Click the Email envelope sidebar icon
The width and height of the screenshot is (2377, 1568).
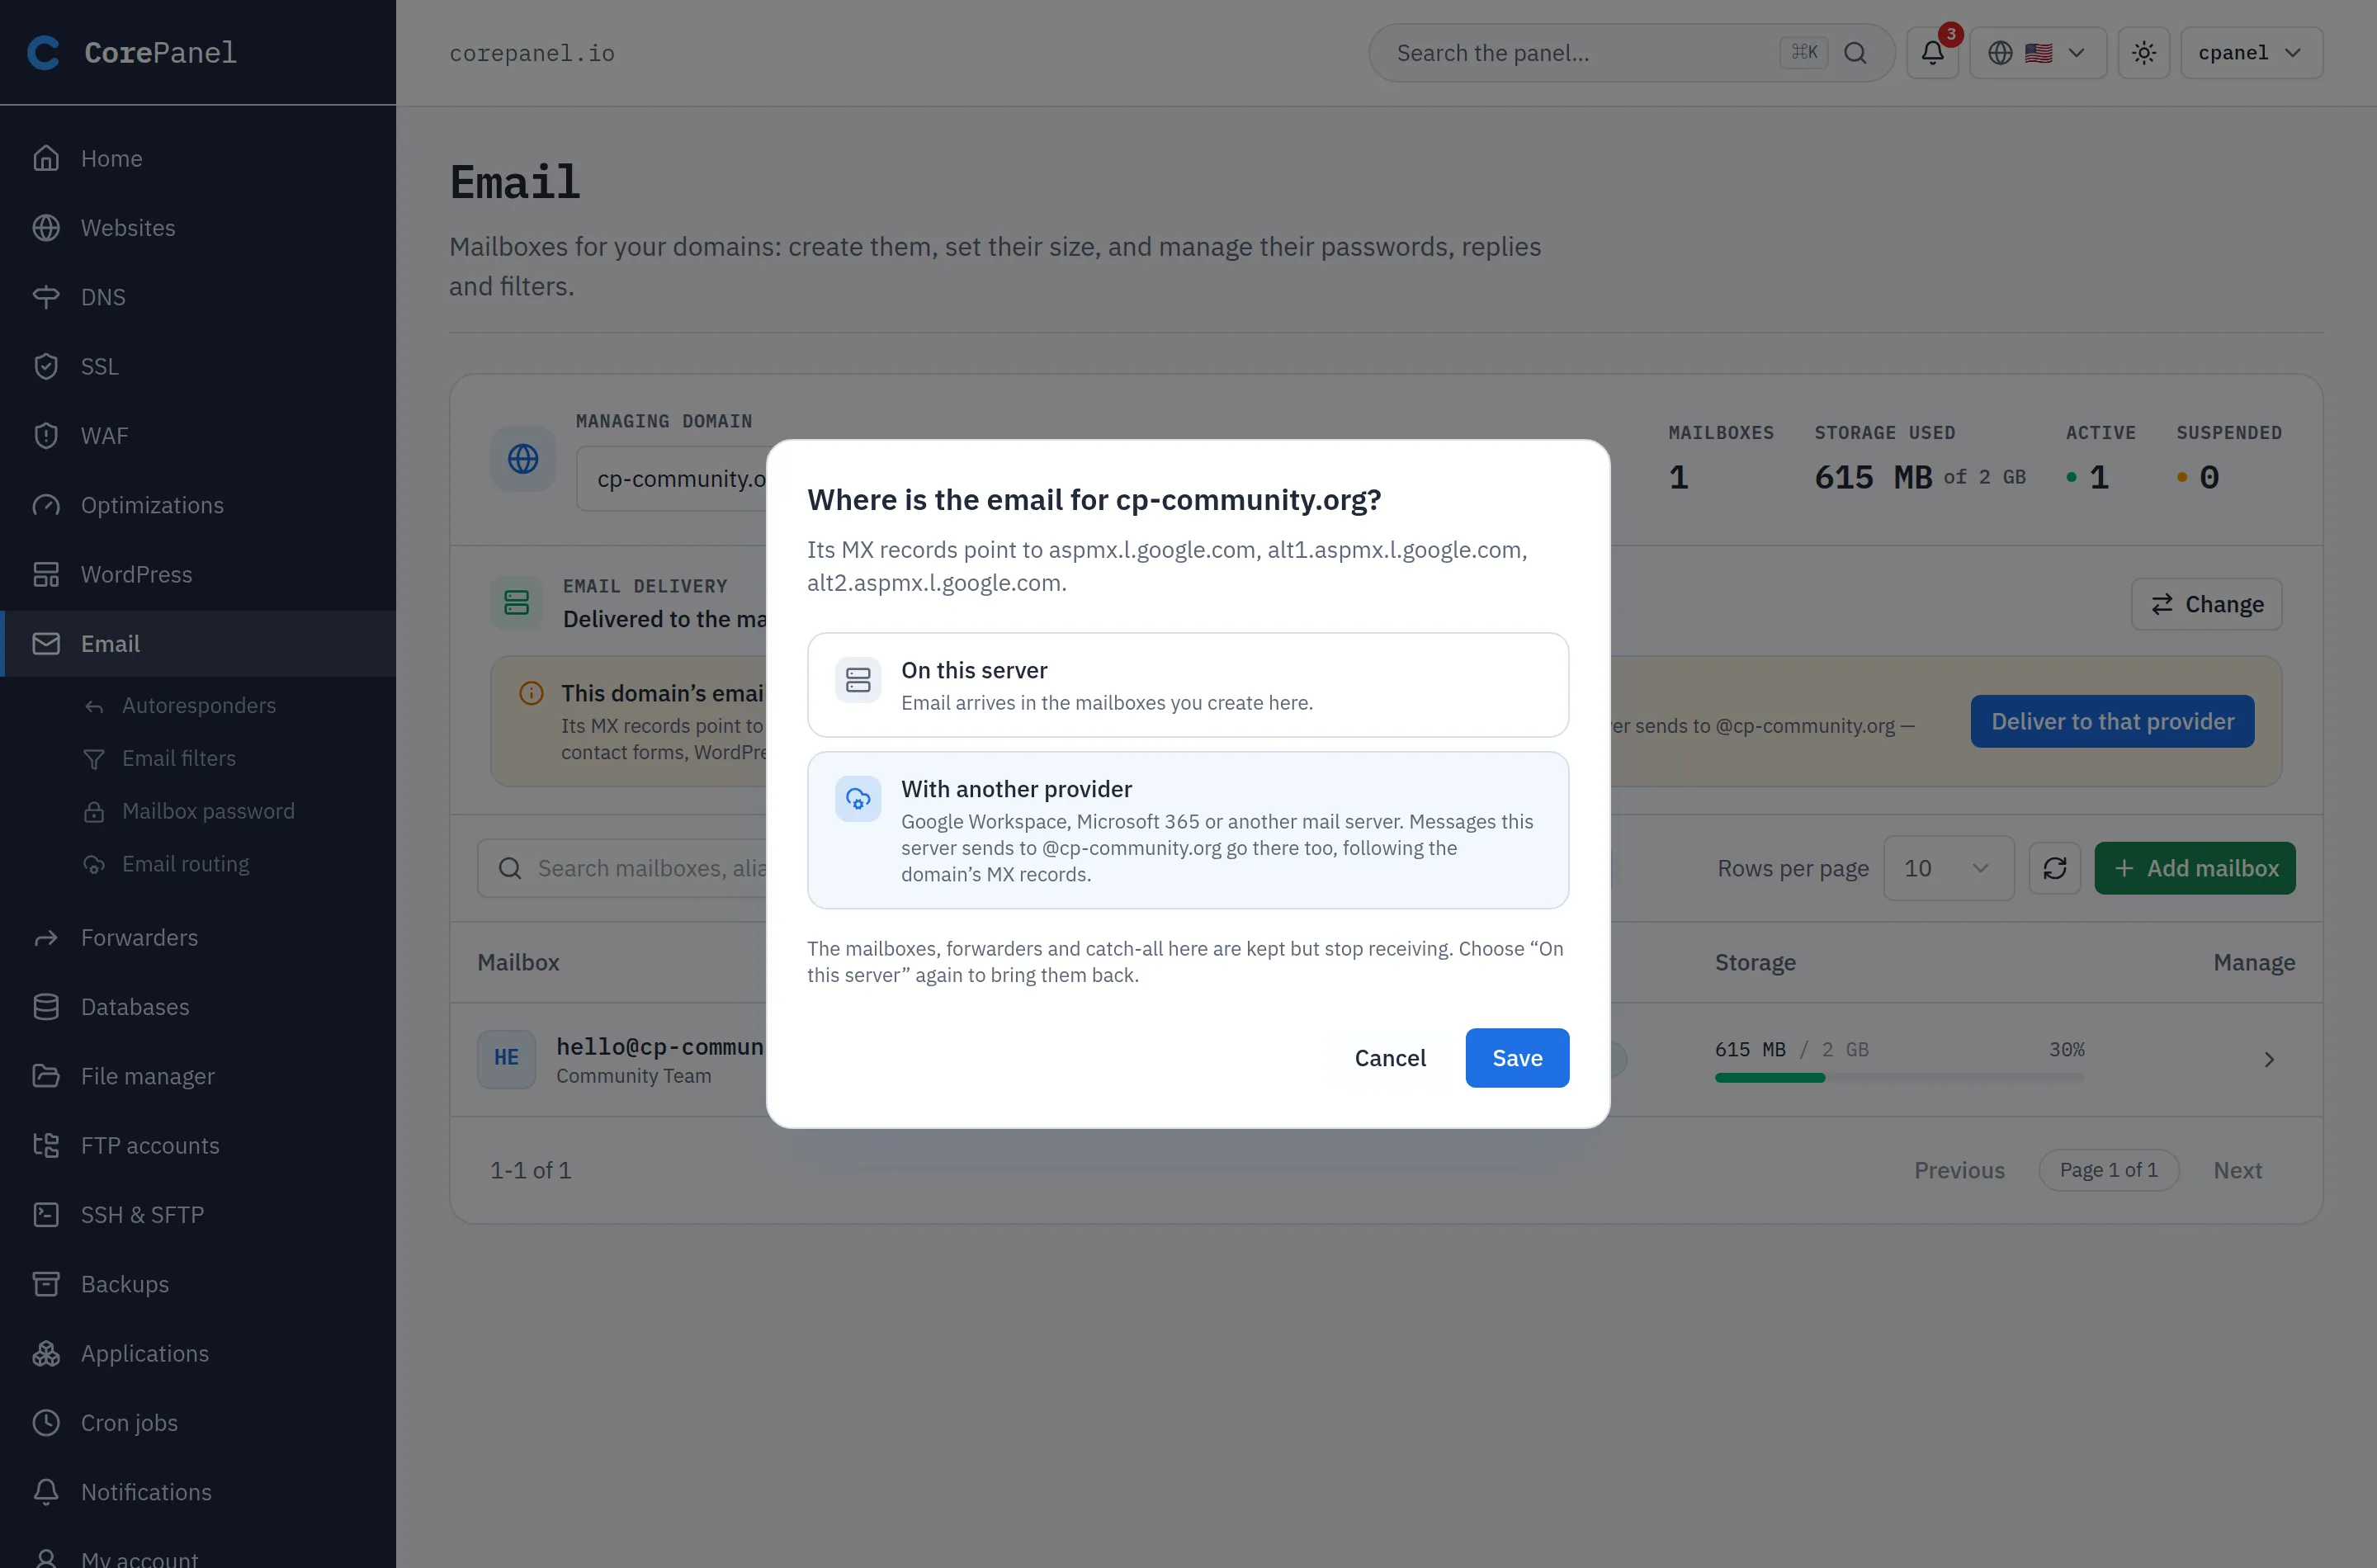pyautogui.click(x=46, y=644)
